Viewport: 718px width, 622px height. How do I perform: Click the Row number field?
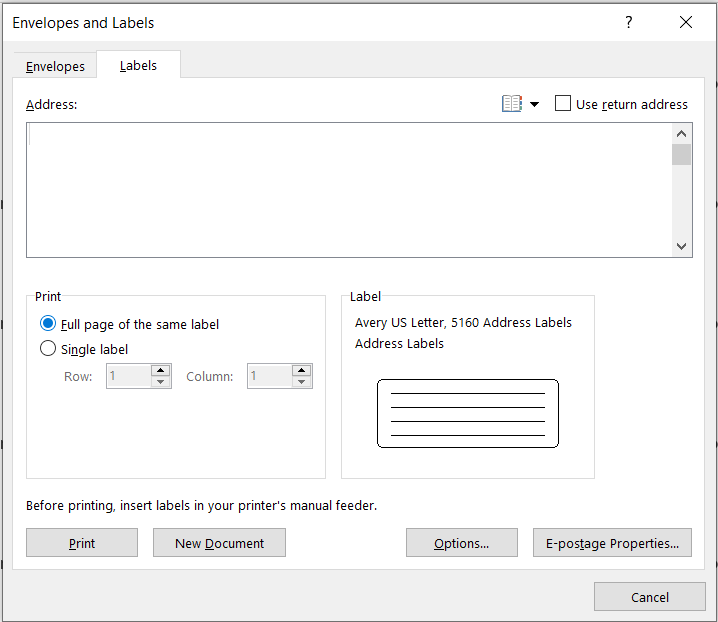pos(129,376)
